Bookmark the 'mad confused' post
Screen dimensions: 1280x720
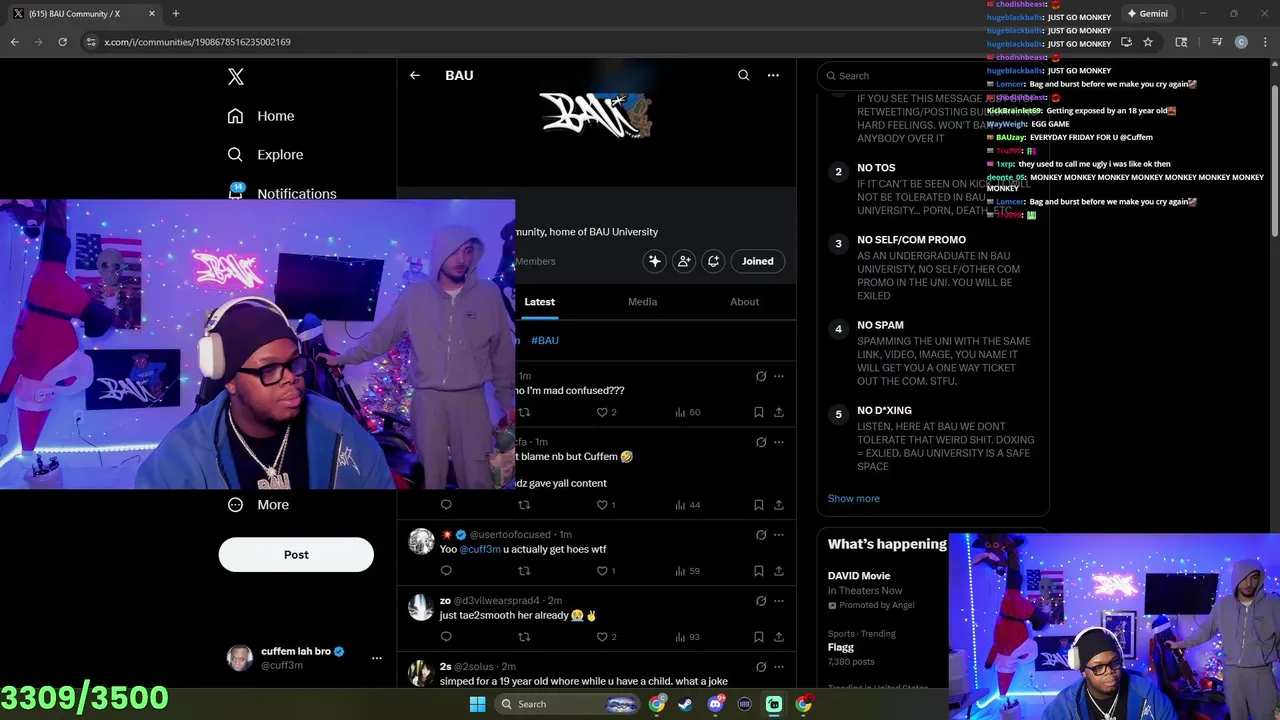(758, 412)
